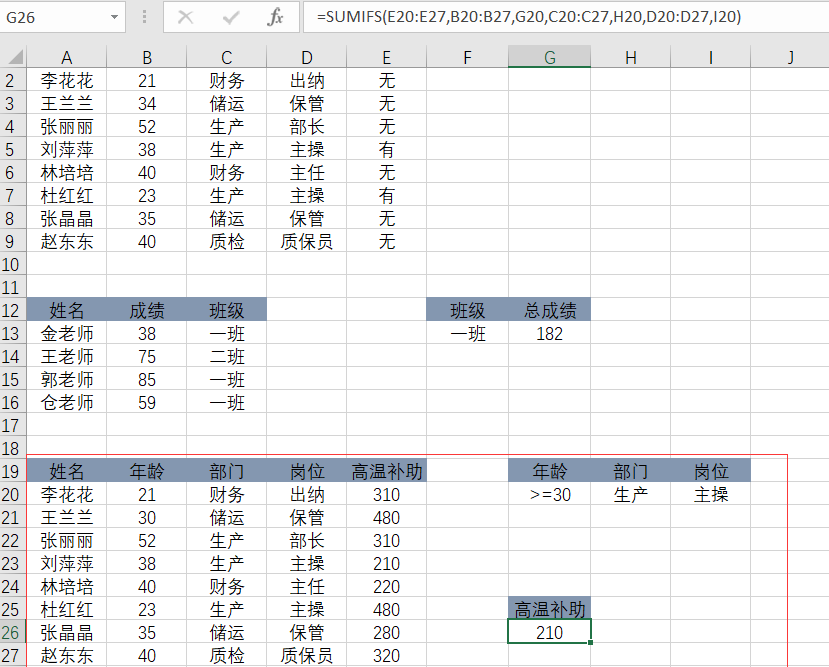This screenshot has height=667, width=829.
Task: Click 张丽丽 in row 4
Action: (67, 127)
